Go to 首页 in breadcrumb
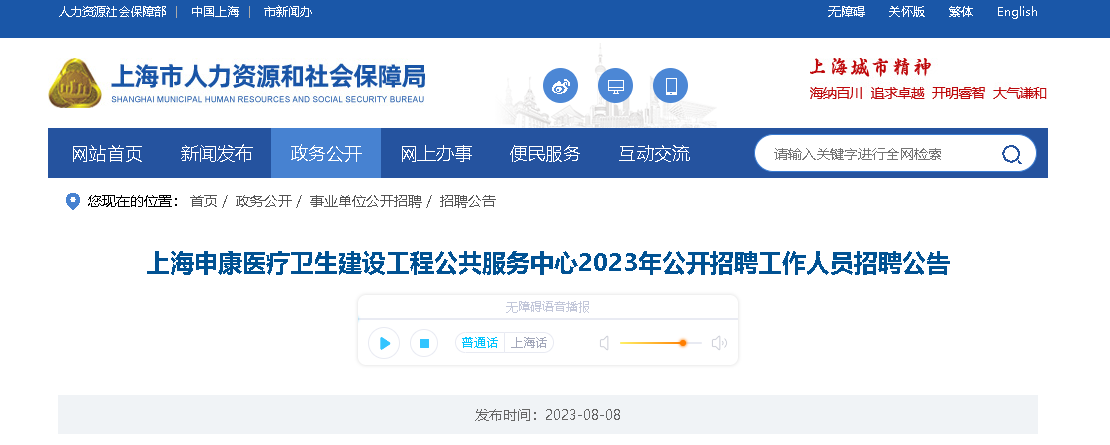This screenshot has height=445, width=1110. [204, 202]
